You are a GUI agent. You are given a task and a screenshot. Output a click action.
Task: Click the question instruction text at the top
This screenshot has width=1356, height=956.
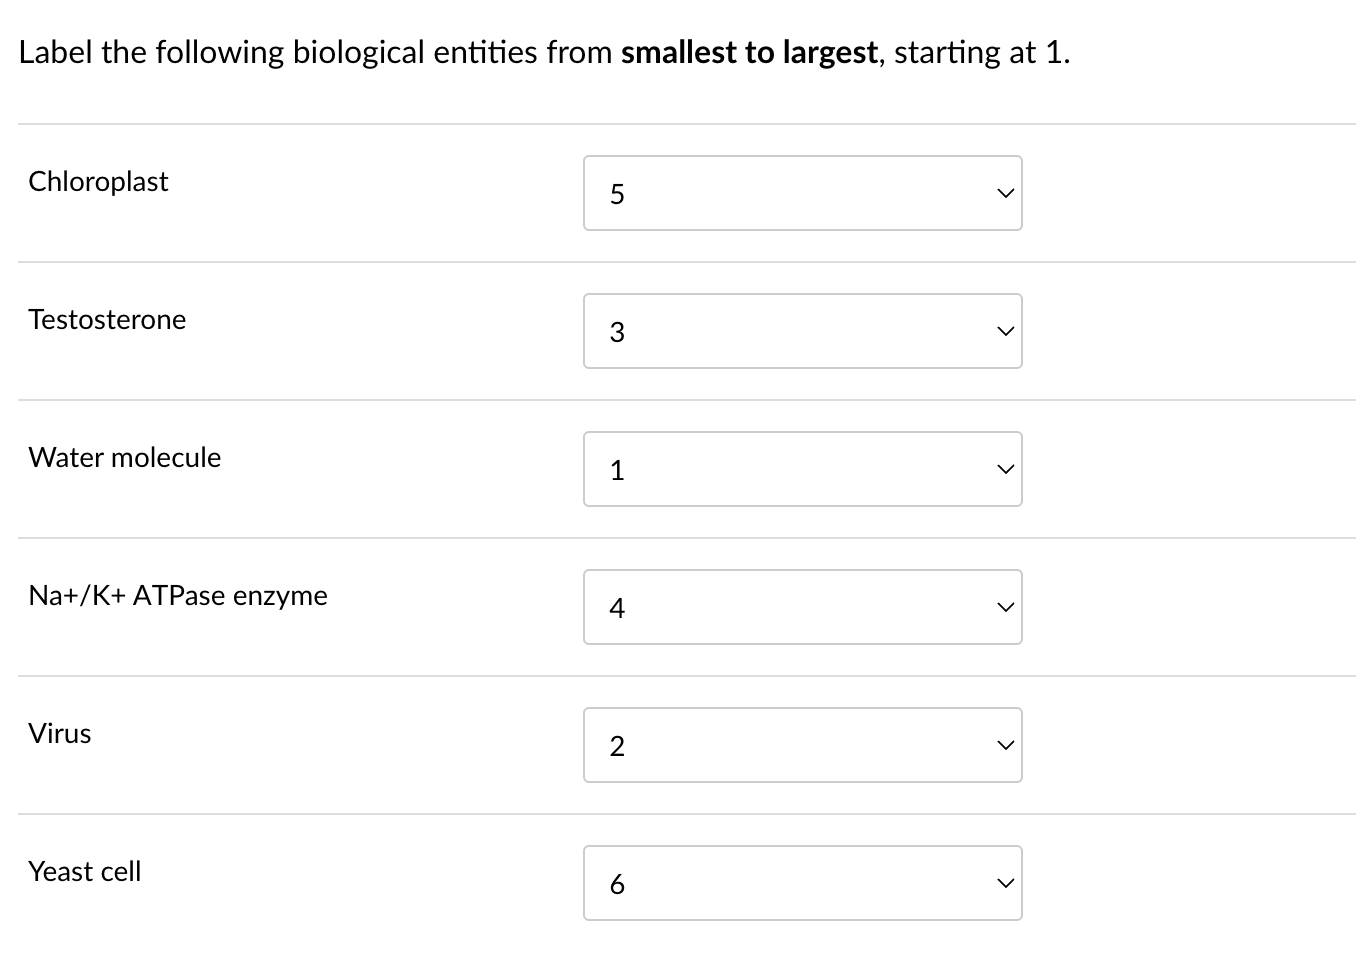544,52
